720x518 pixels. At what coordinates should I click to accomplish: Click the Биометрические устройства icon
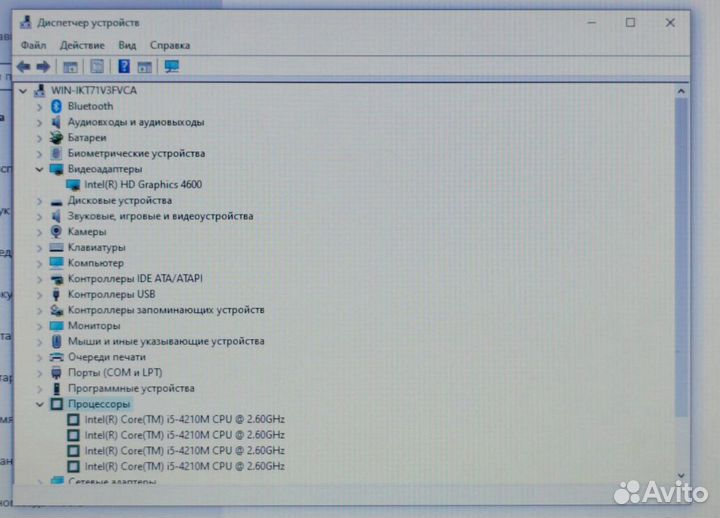56,154
